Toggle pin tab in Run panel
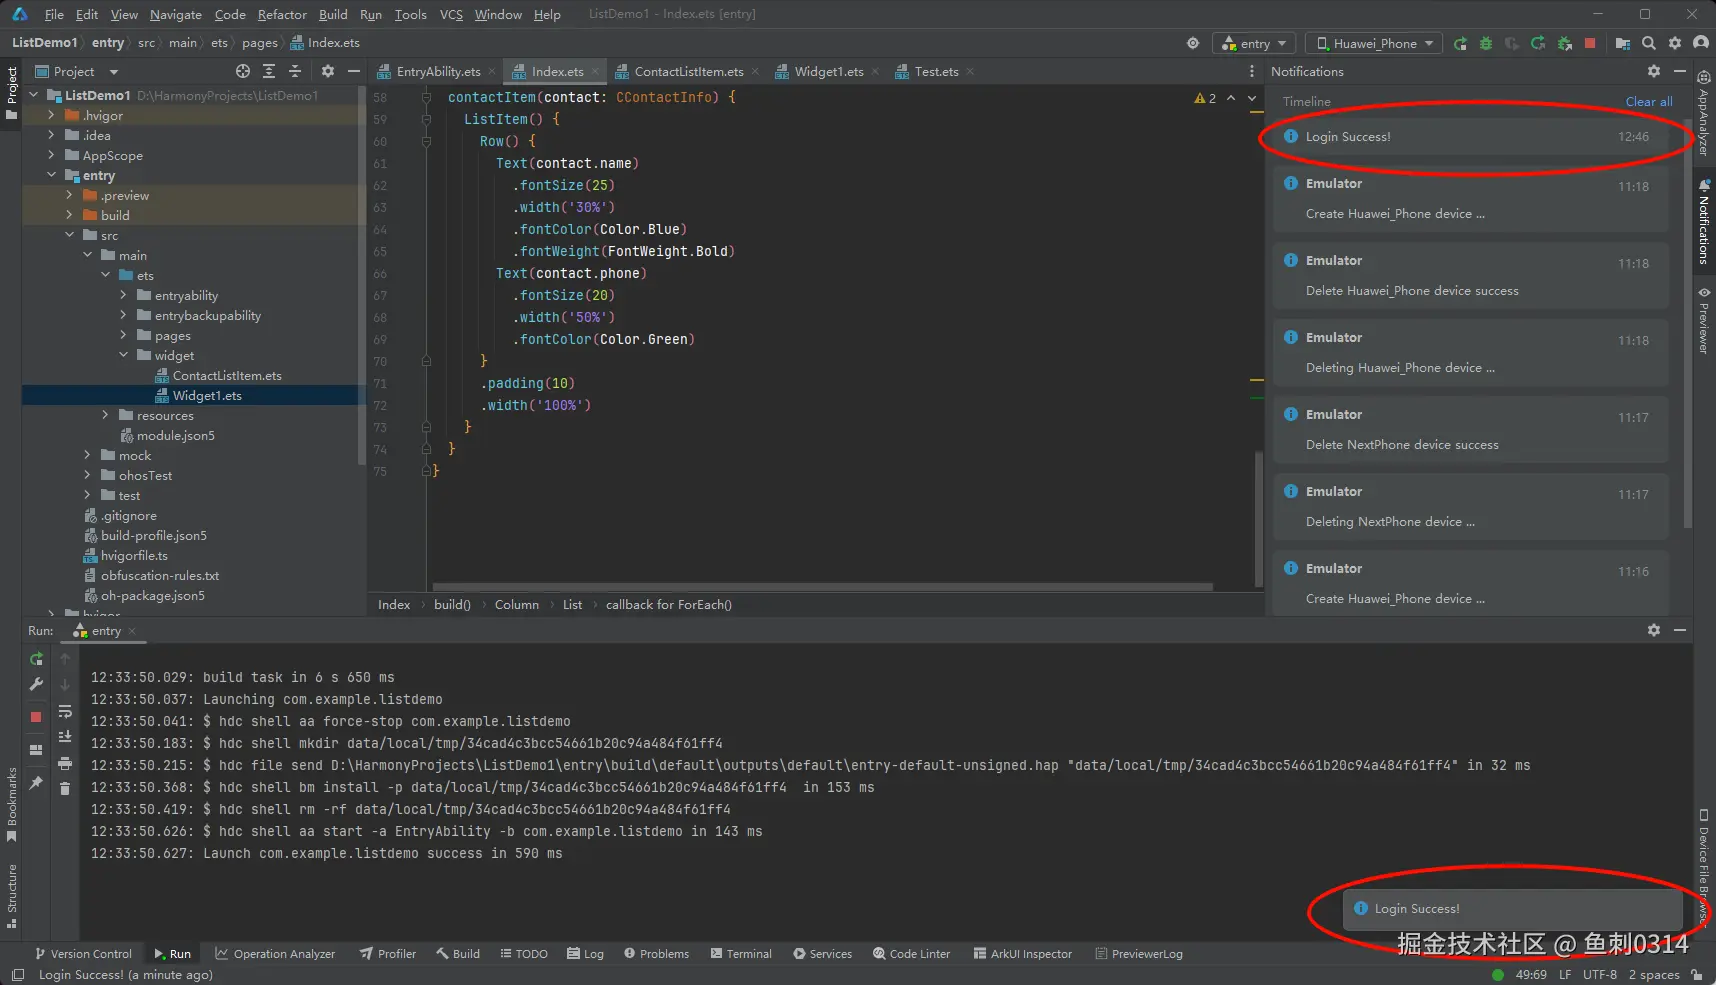This screenshot has width=1716, height=985. [36, 783]
